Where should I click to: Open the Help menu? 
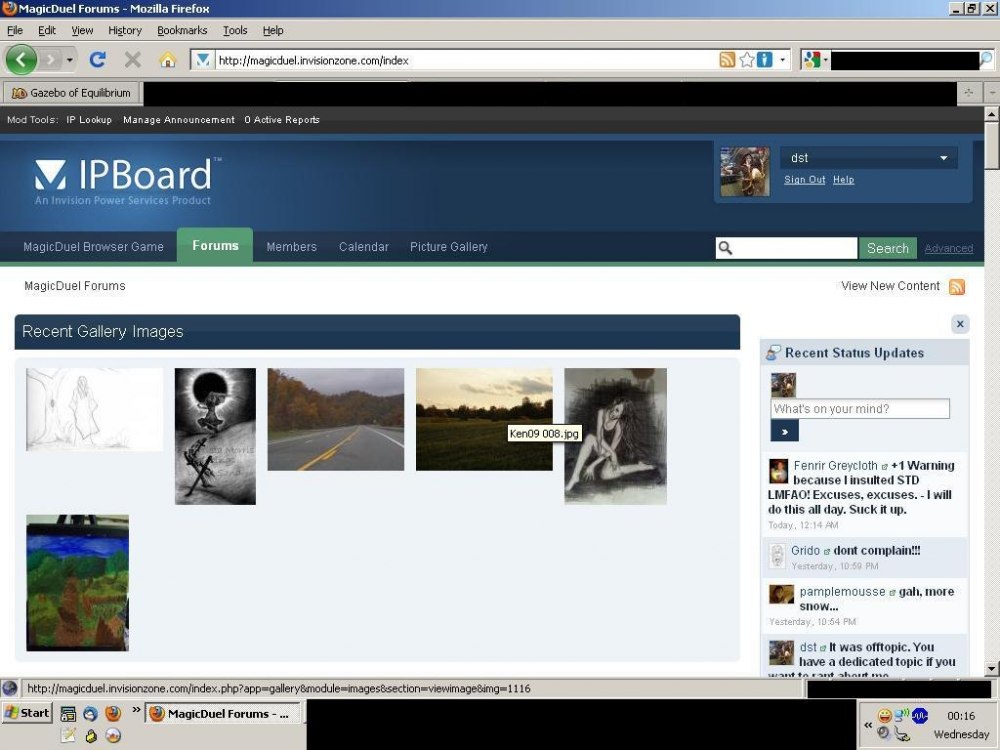coord(273,30)
